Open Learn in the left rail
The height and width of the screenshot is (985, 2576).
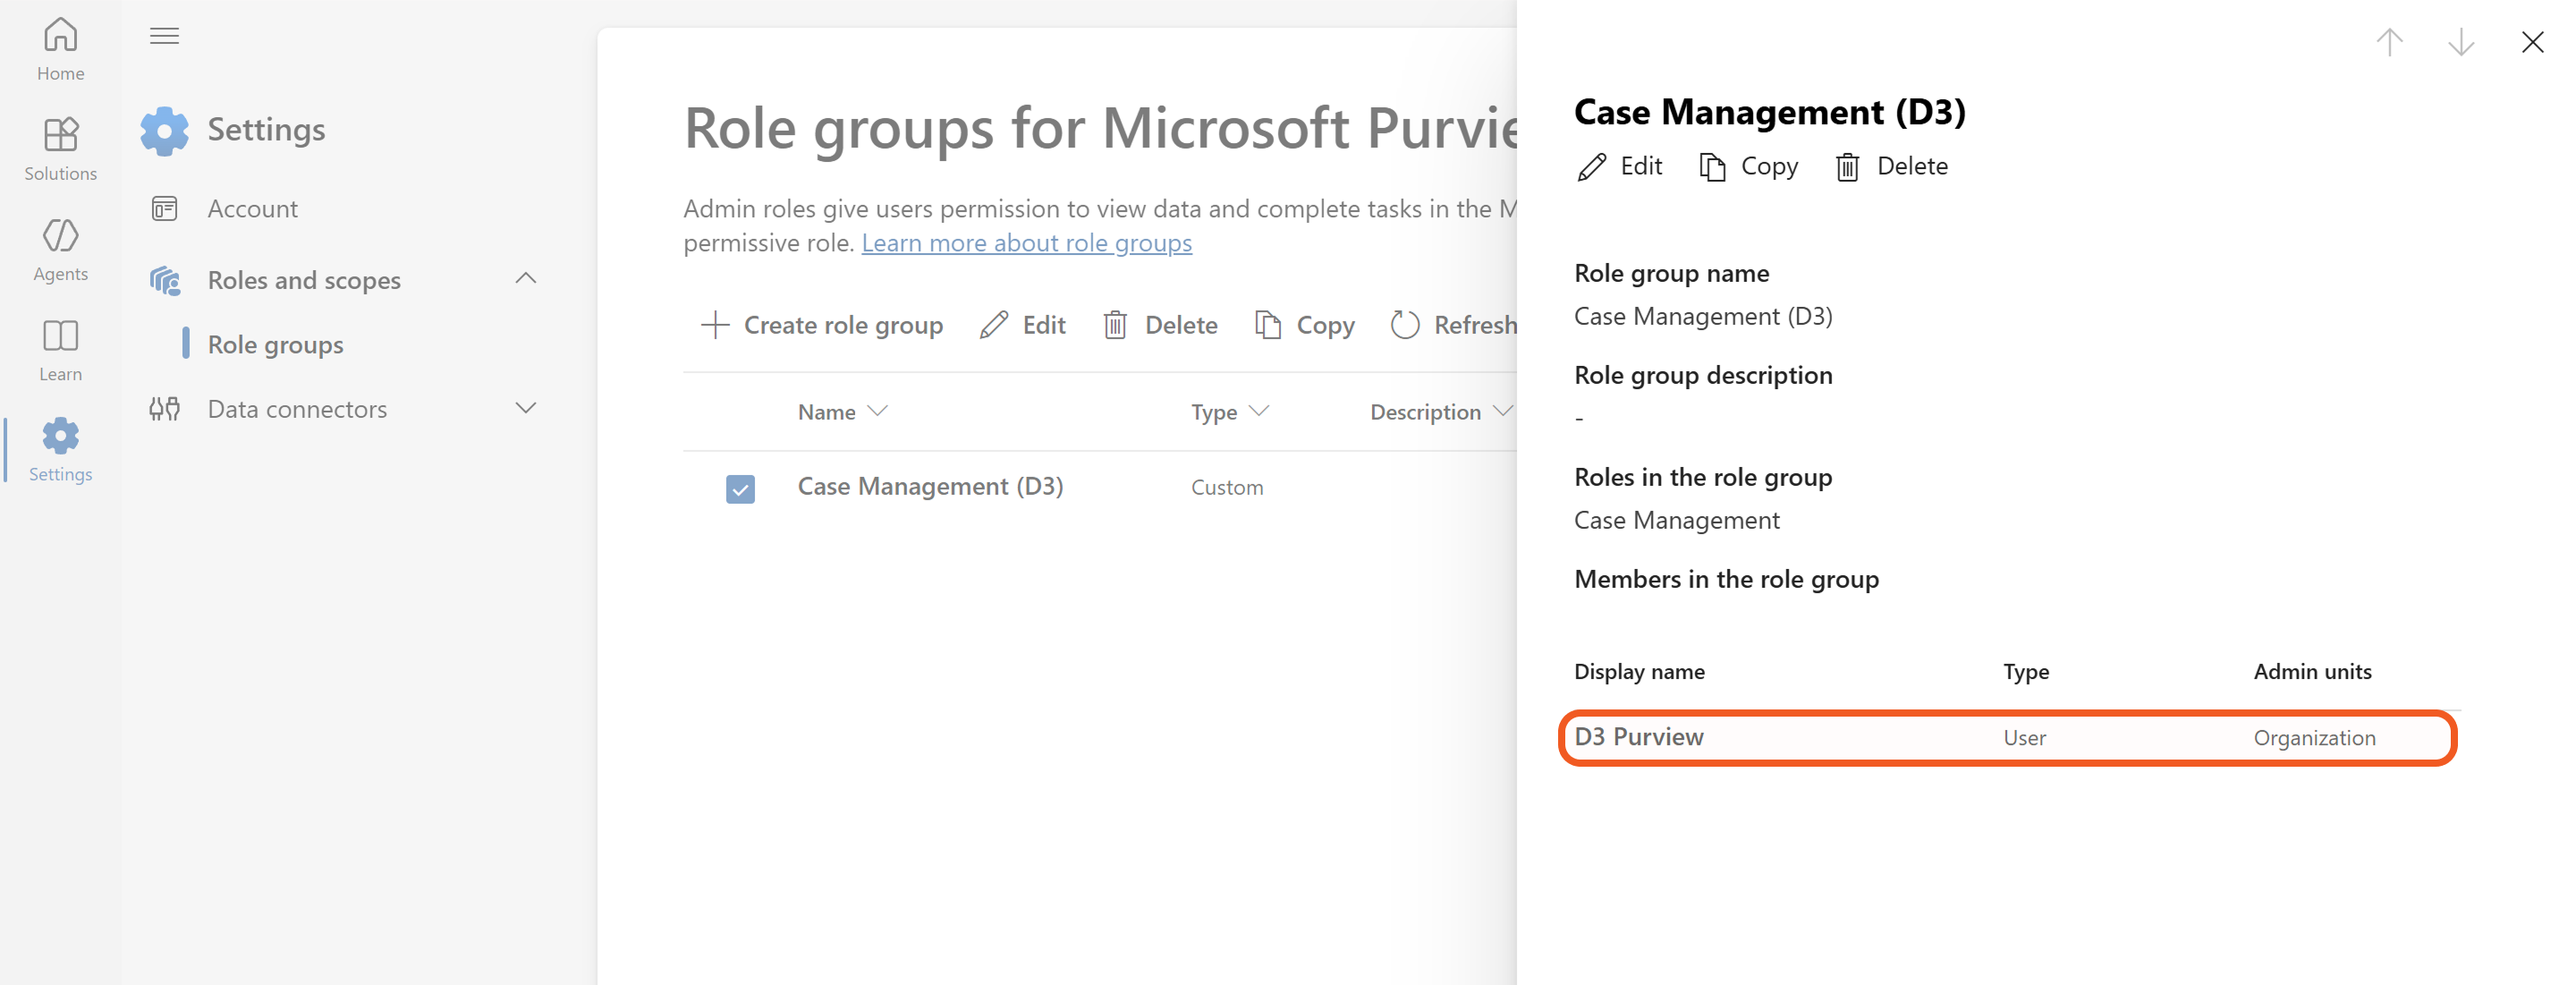point(60,349)
